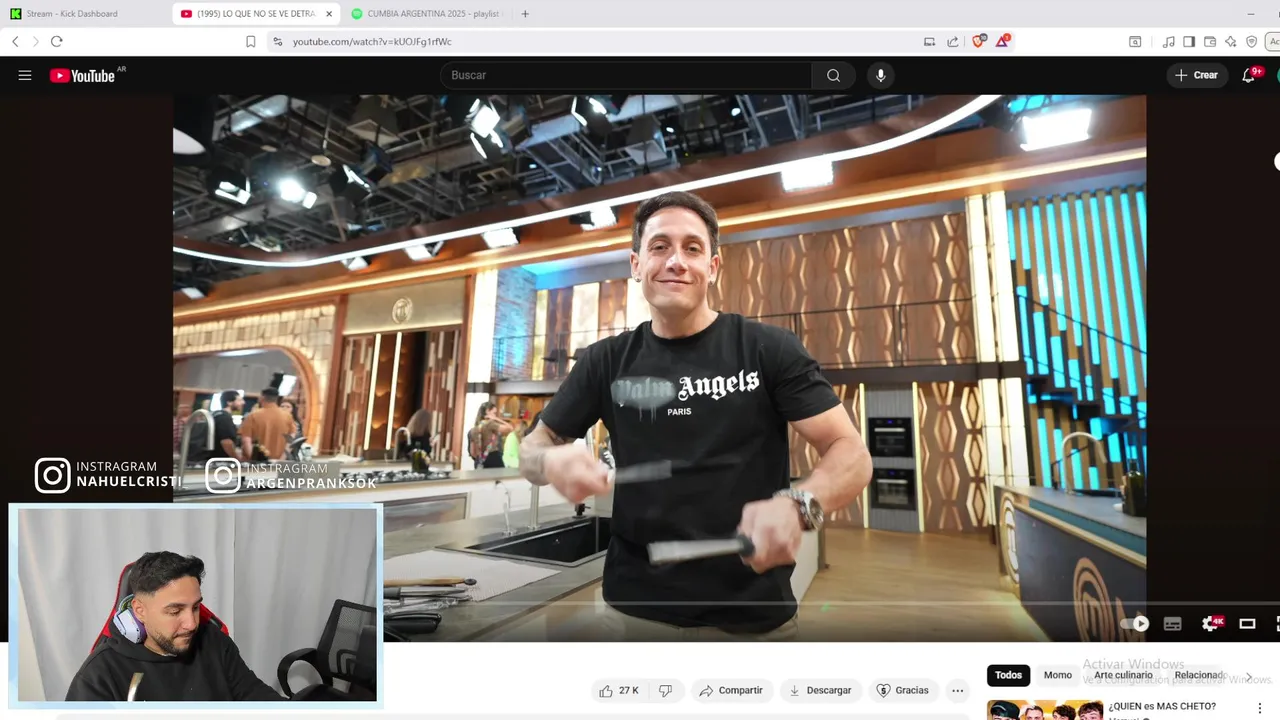This screenshot has height=720, width=1280.
Task: Click the search magnifier button
Action: (833, 75)
